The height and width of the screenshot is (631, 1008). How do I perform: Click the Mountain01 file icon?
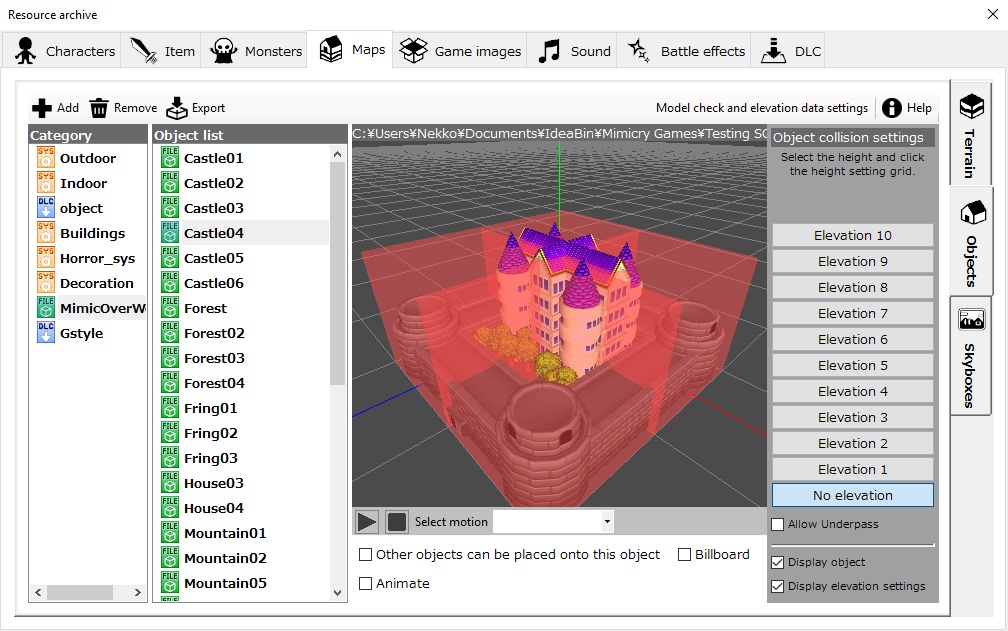(170, 533)
